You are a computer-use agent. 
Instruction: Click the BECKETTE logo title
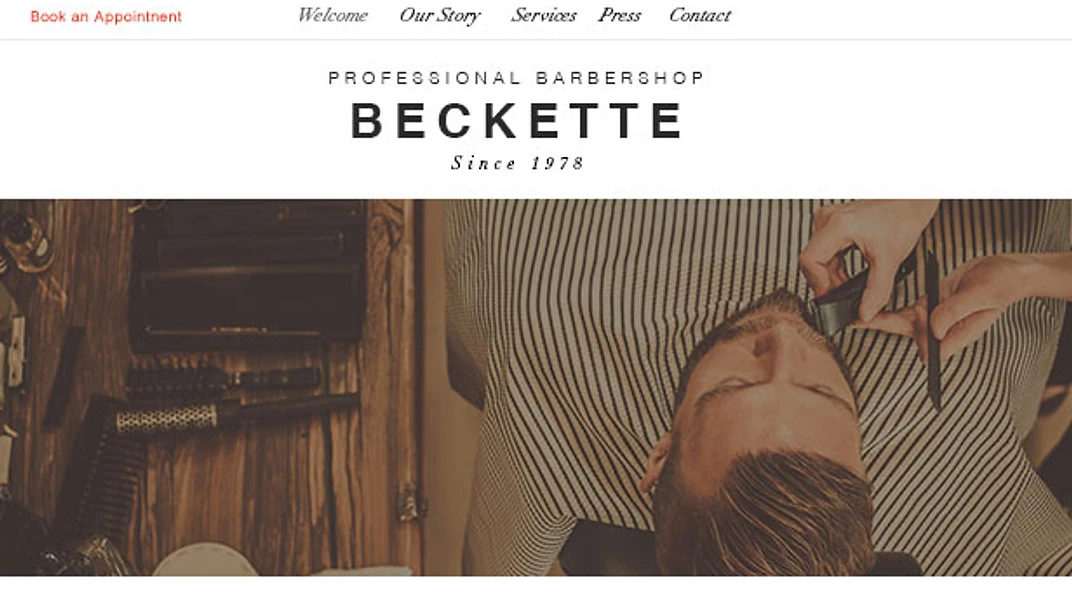pyautogui.click(x=517, y=120)
